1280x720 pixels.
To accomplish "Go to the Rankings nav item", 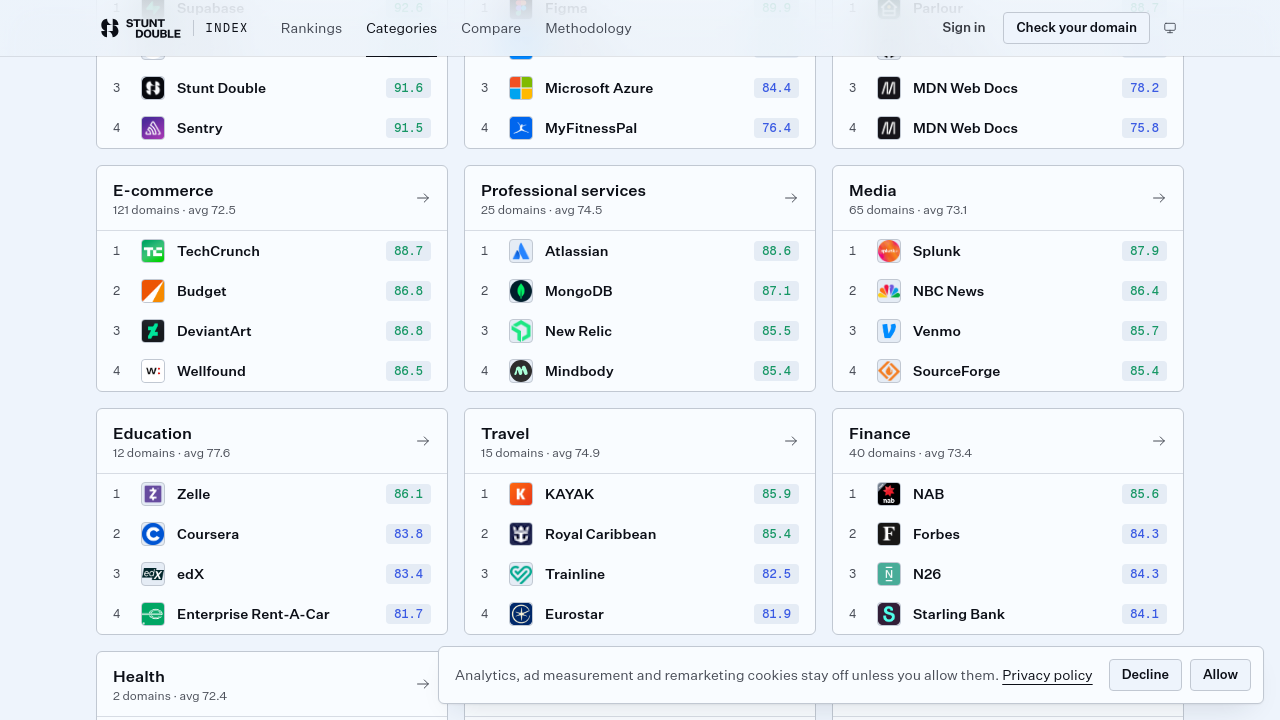I will click(x=311, y=28).
